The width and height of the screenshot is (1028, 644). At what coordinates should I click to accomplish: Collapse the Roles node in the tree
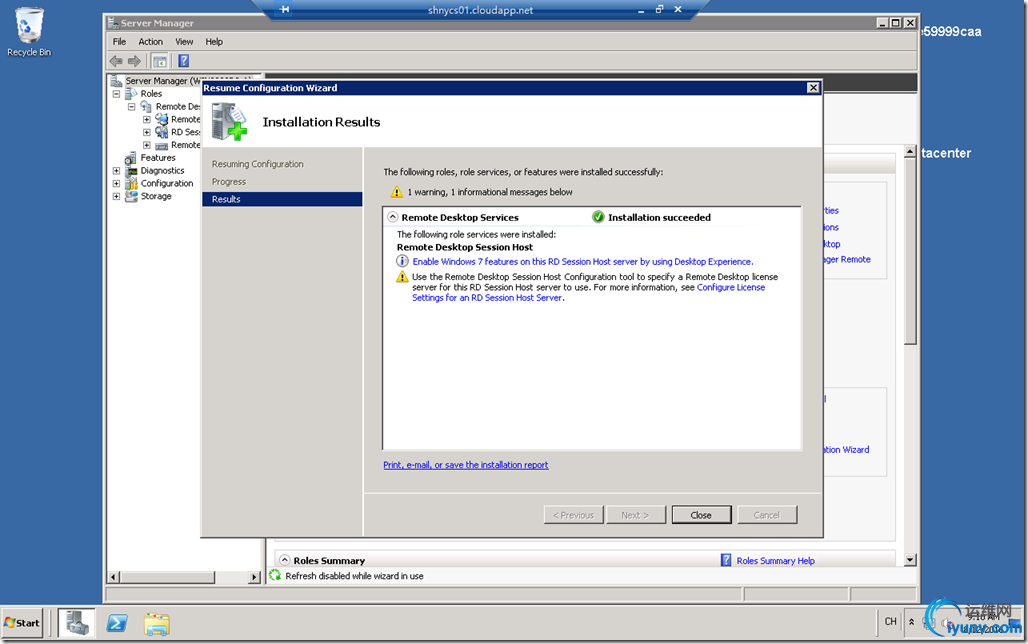click(x=116, y=94)
